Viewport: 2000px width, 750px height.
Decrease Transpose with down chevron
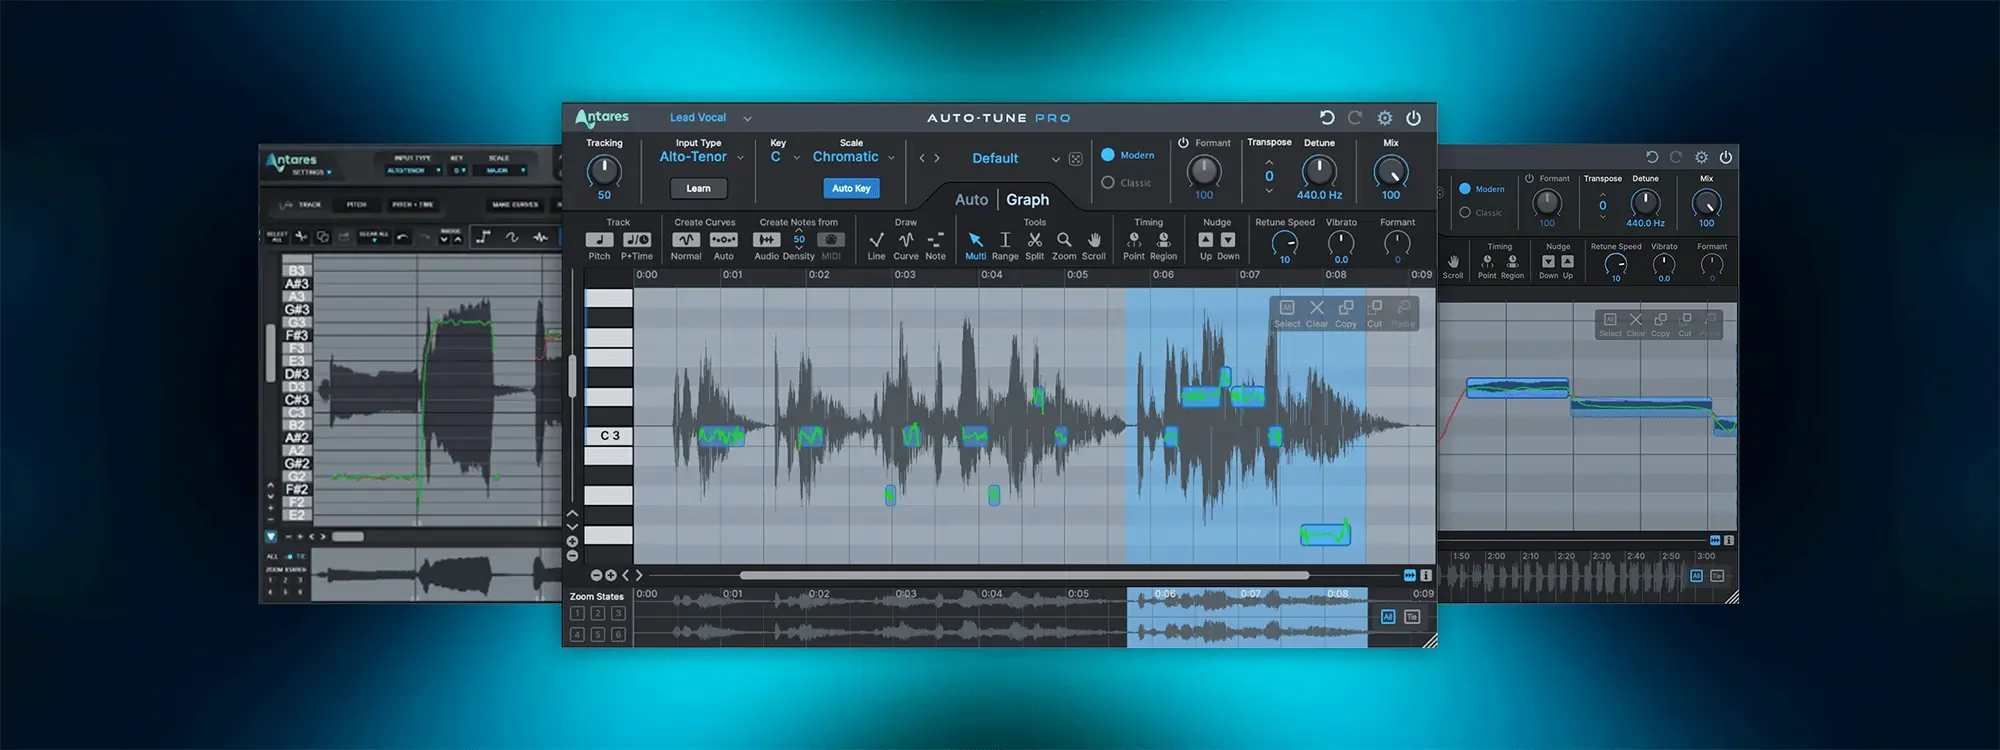[1269, 190]
